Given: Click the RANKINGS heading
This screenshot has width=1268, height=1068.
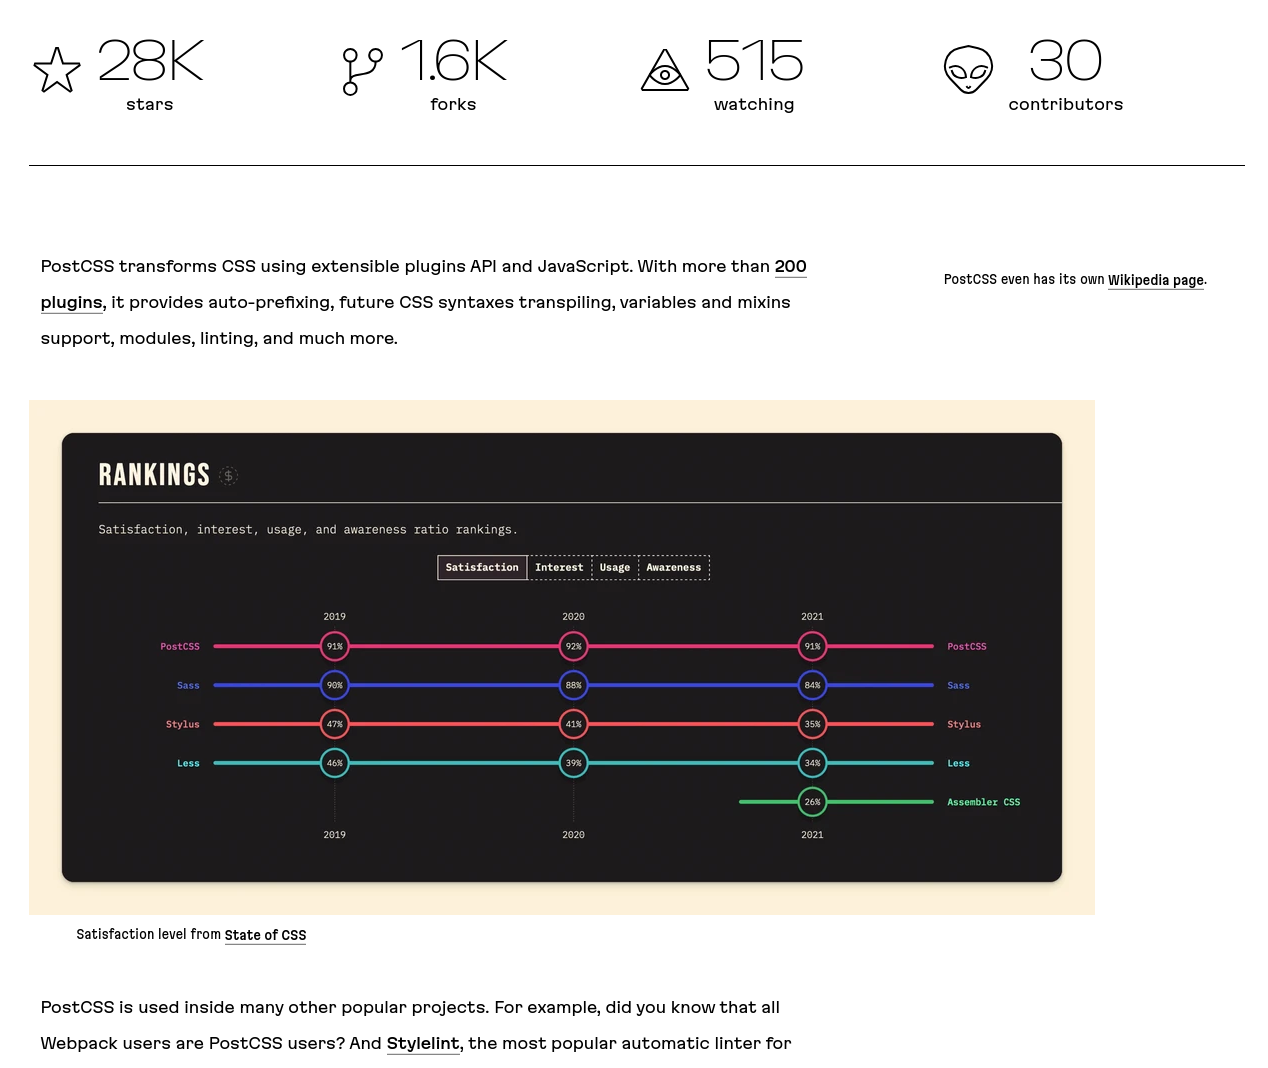Looking at the screenshot, I should [x=154, y=475].
